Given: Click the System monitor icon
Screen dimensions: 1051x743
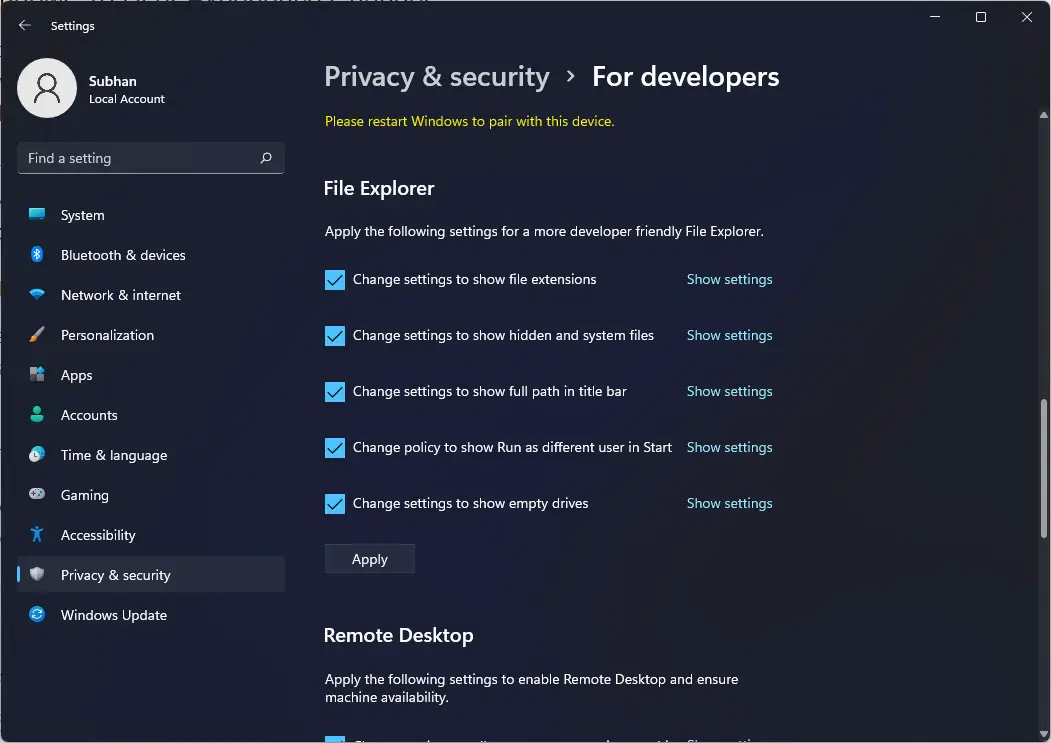Looking at the screenshot, I should [x=37, y=215].
